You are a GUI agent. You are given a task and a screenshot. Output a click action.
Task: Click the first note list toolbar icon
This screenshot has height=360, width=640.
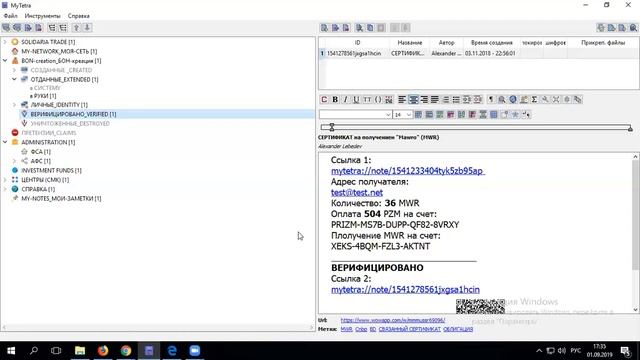(x=324, y=28)
